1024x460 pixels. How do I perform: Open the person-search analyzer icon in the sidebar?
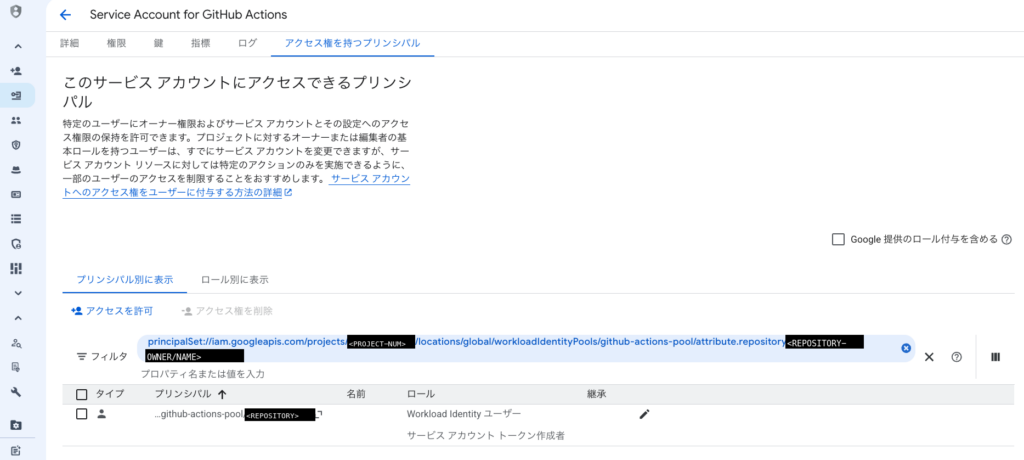click(17, 342)
